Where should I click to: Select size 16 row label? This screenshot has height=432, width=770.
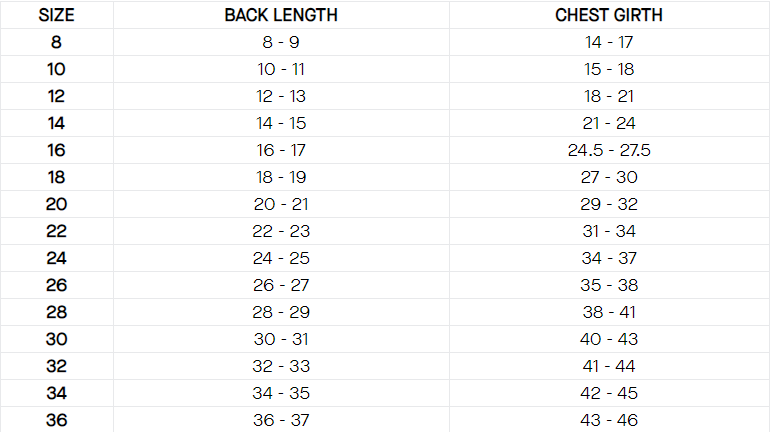(57, 150)
